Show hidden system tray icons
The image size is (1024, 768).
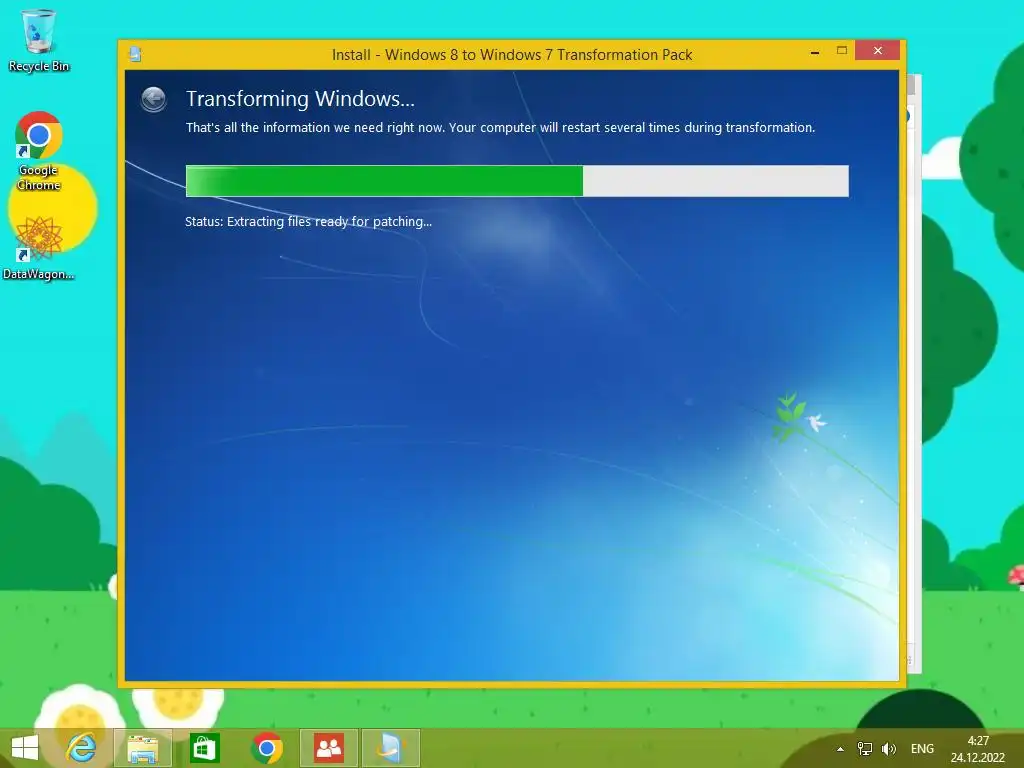point(840,749)
